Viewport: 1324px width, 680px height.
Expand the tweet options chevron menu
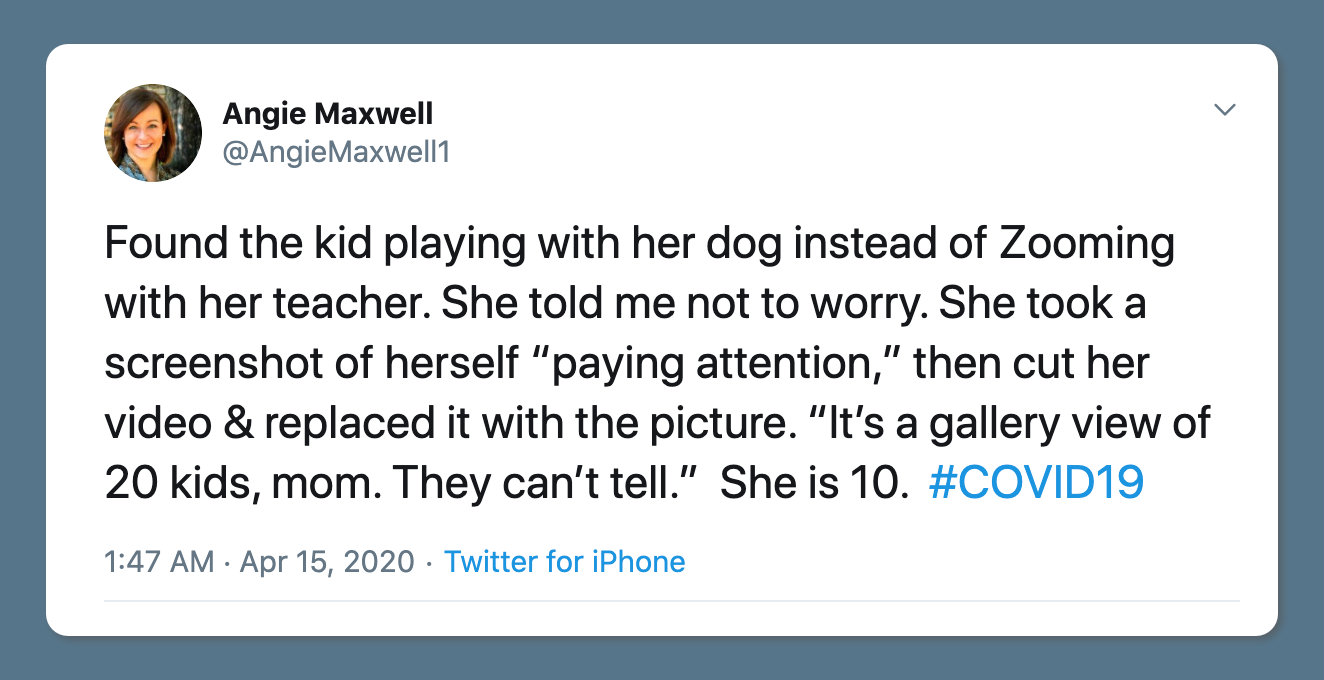coord(1225,109)
